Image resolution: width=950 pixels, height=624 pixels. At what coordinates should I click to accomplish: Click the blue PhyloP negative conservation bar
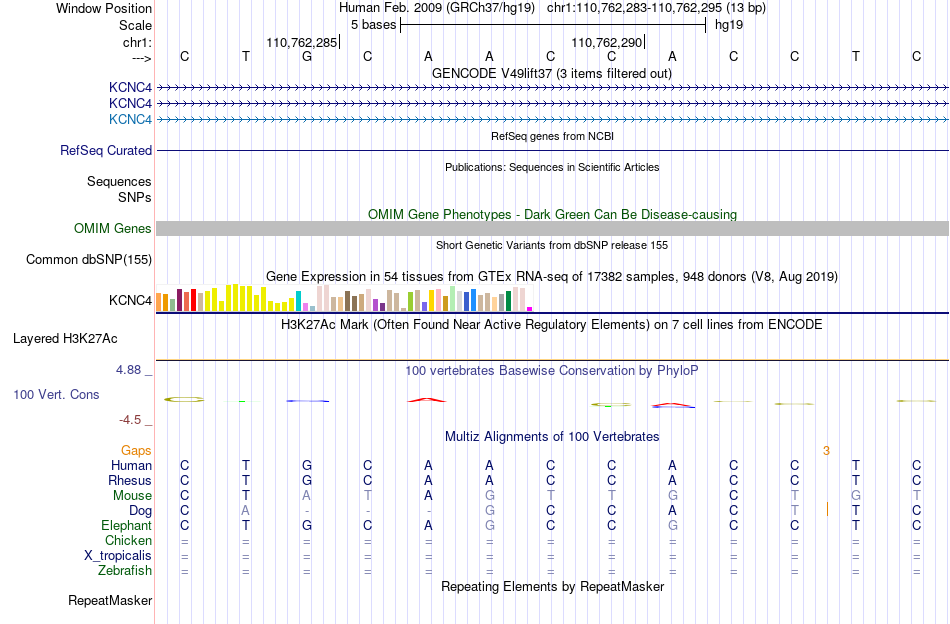(x=308, y=400)
